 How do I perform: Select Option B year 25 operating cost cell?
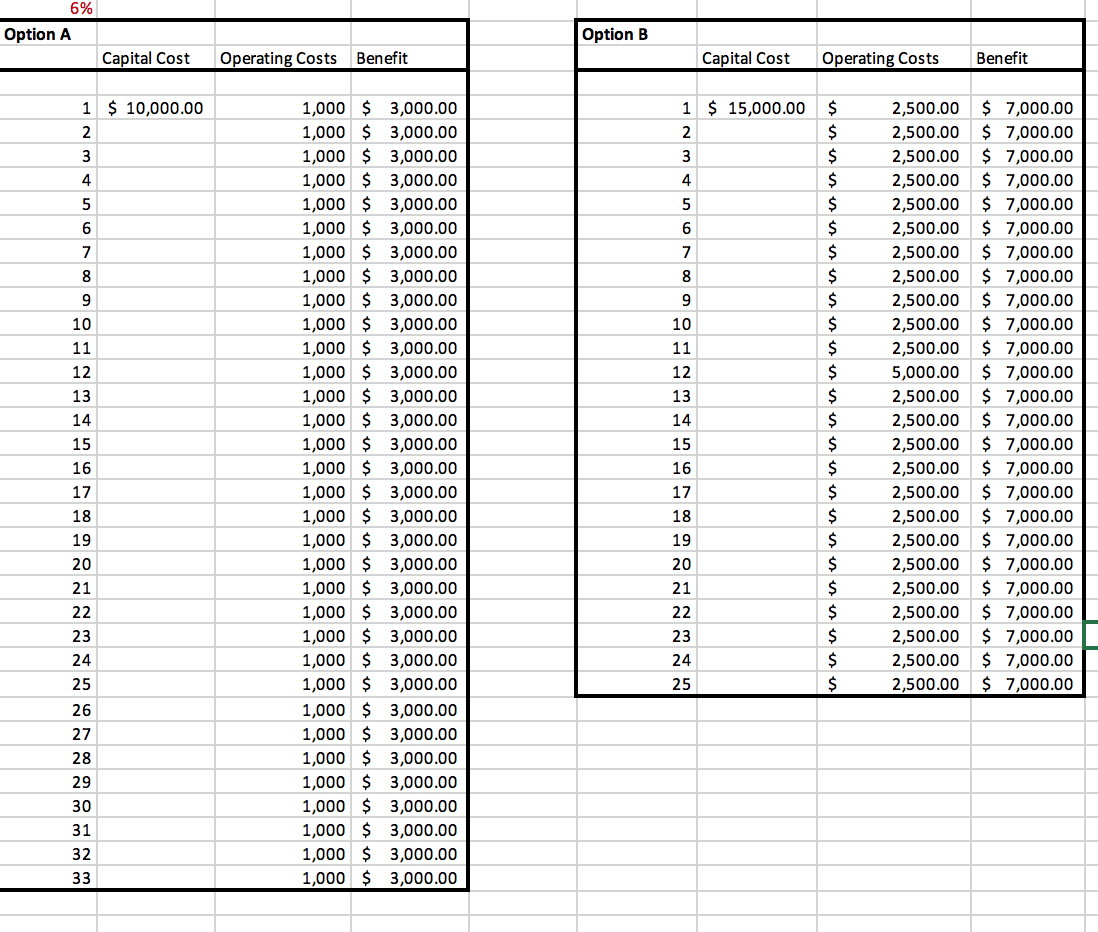click(894, 684)
